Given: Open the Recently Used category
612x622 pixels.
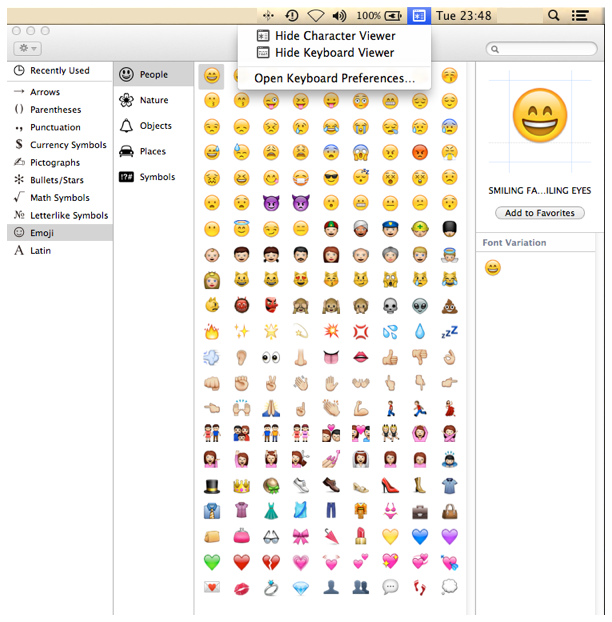Looking at the screenshot, I should pyautogui.click(x=59, y=71).
